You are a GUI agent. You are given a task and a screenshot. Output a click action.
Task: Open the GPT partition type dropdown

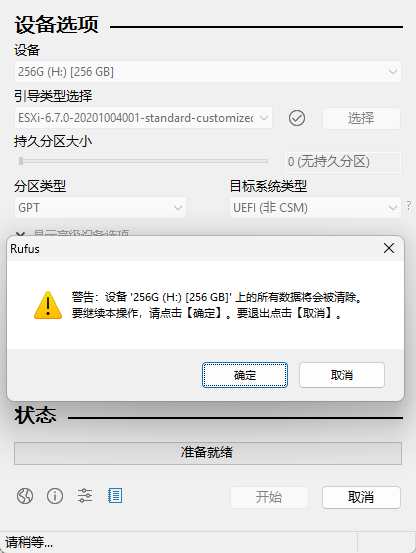click(100, 208)
